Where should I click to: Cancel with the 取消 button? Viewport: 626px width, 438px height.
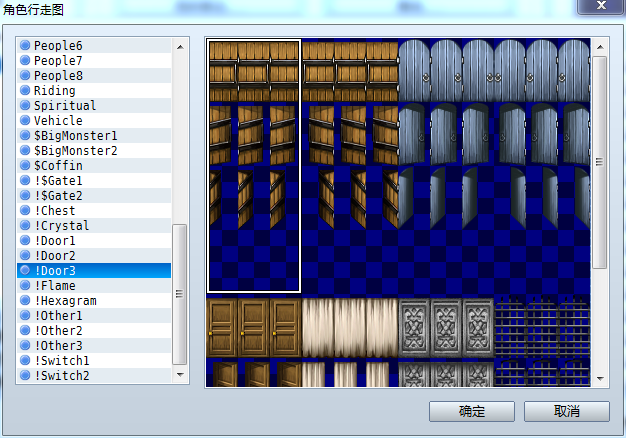[x=567, y=411]
